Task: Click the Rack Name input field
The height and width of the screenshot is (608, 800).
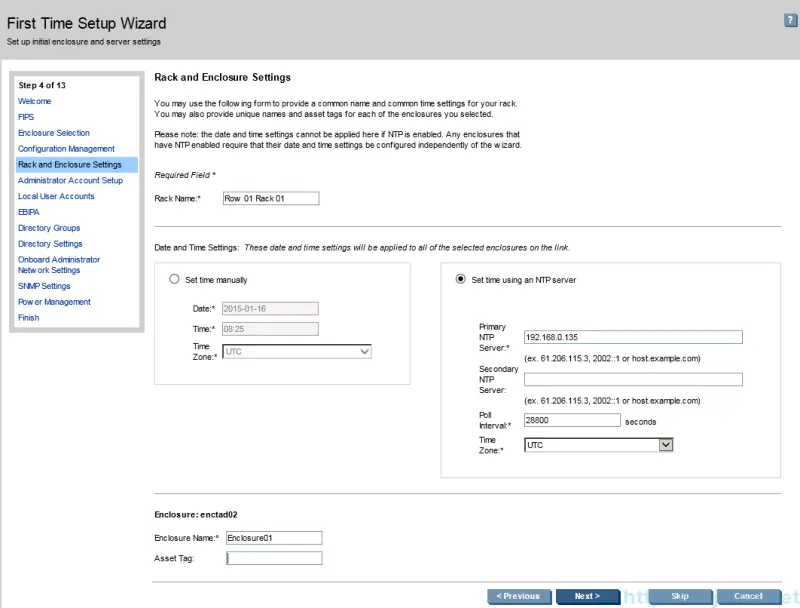Action: point(271,198)
